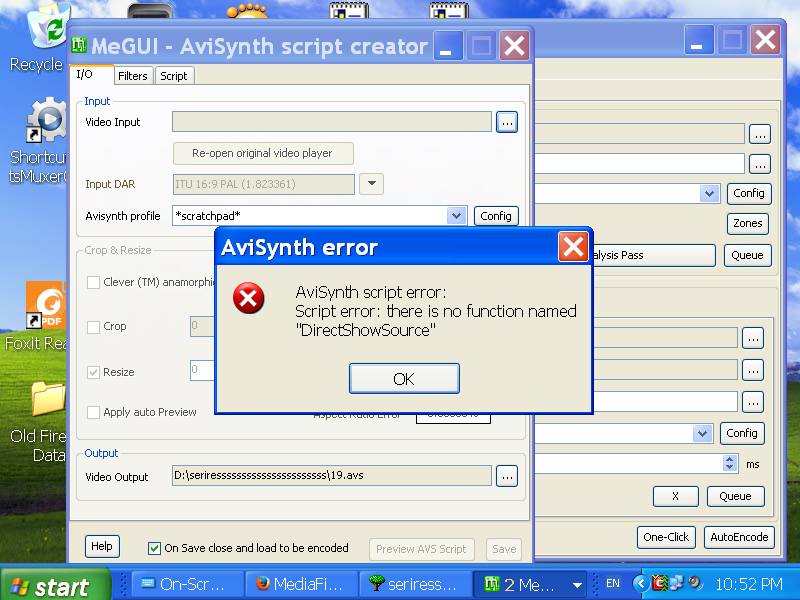Show hidden tray icons with the round arrow
The height and width of the screenshot is (600, 800).
tap(641, 583)
